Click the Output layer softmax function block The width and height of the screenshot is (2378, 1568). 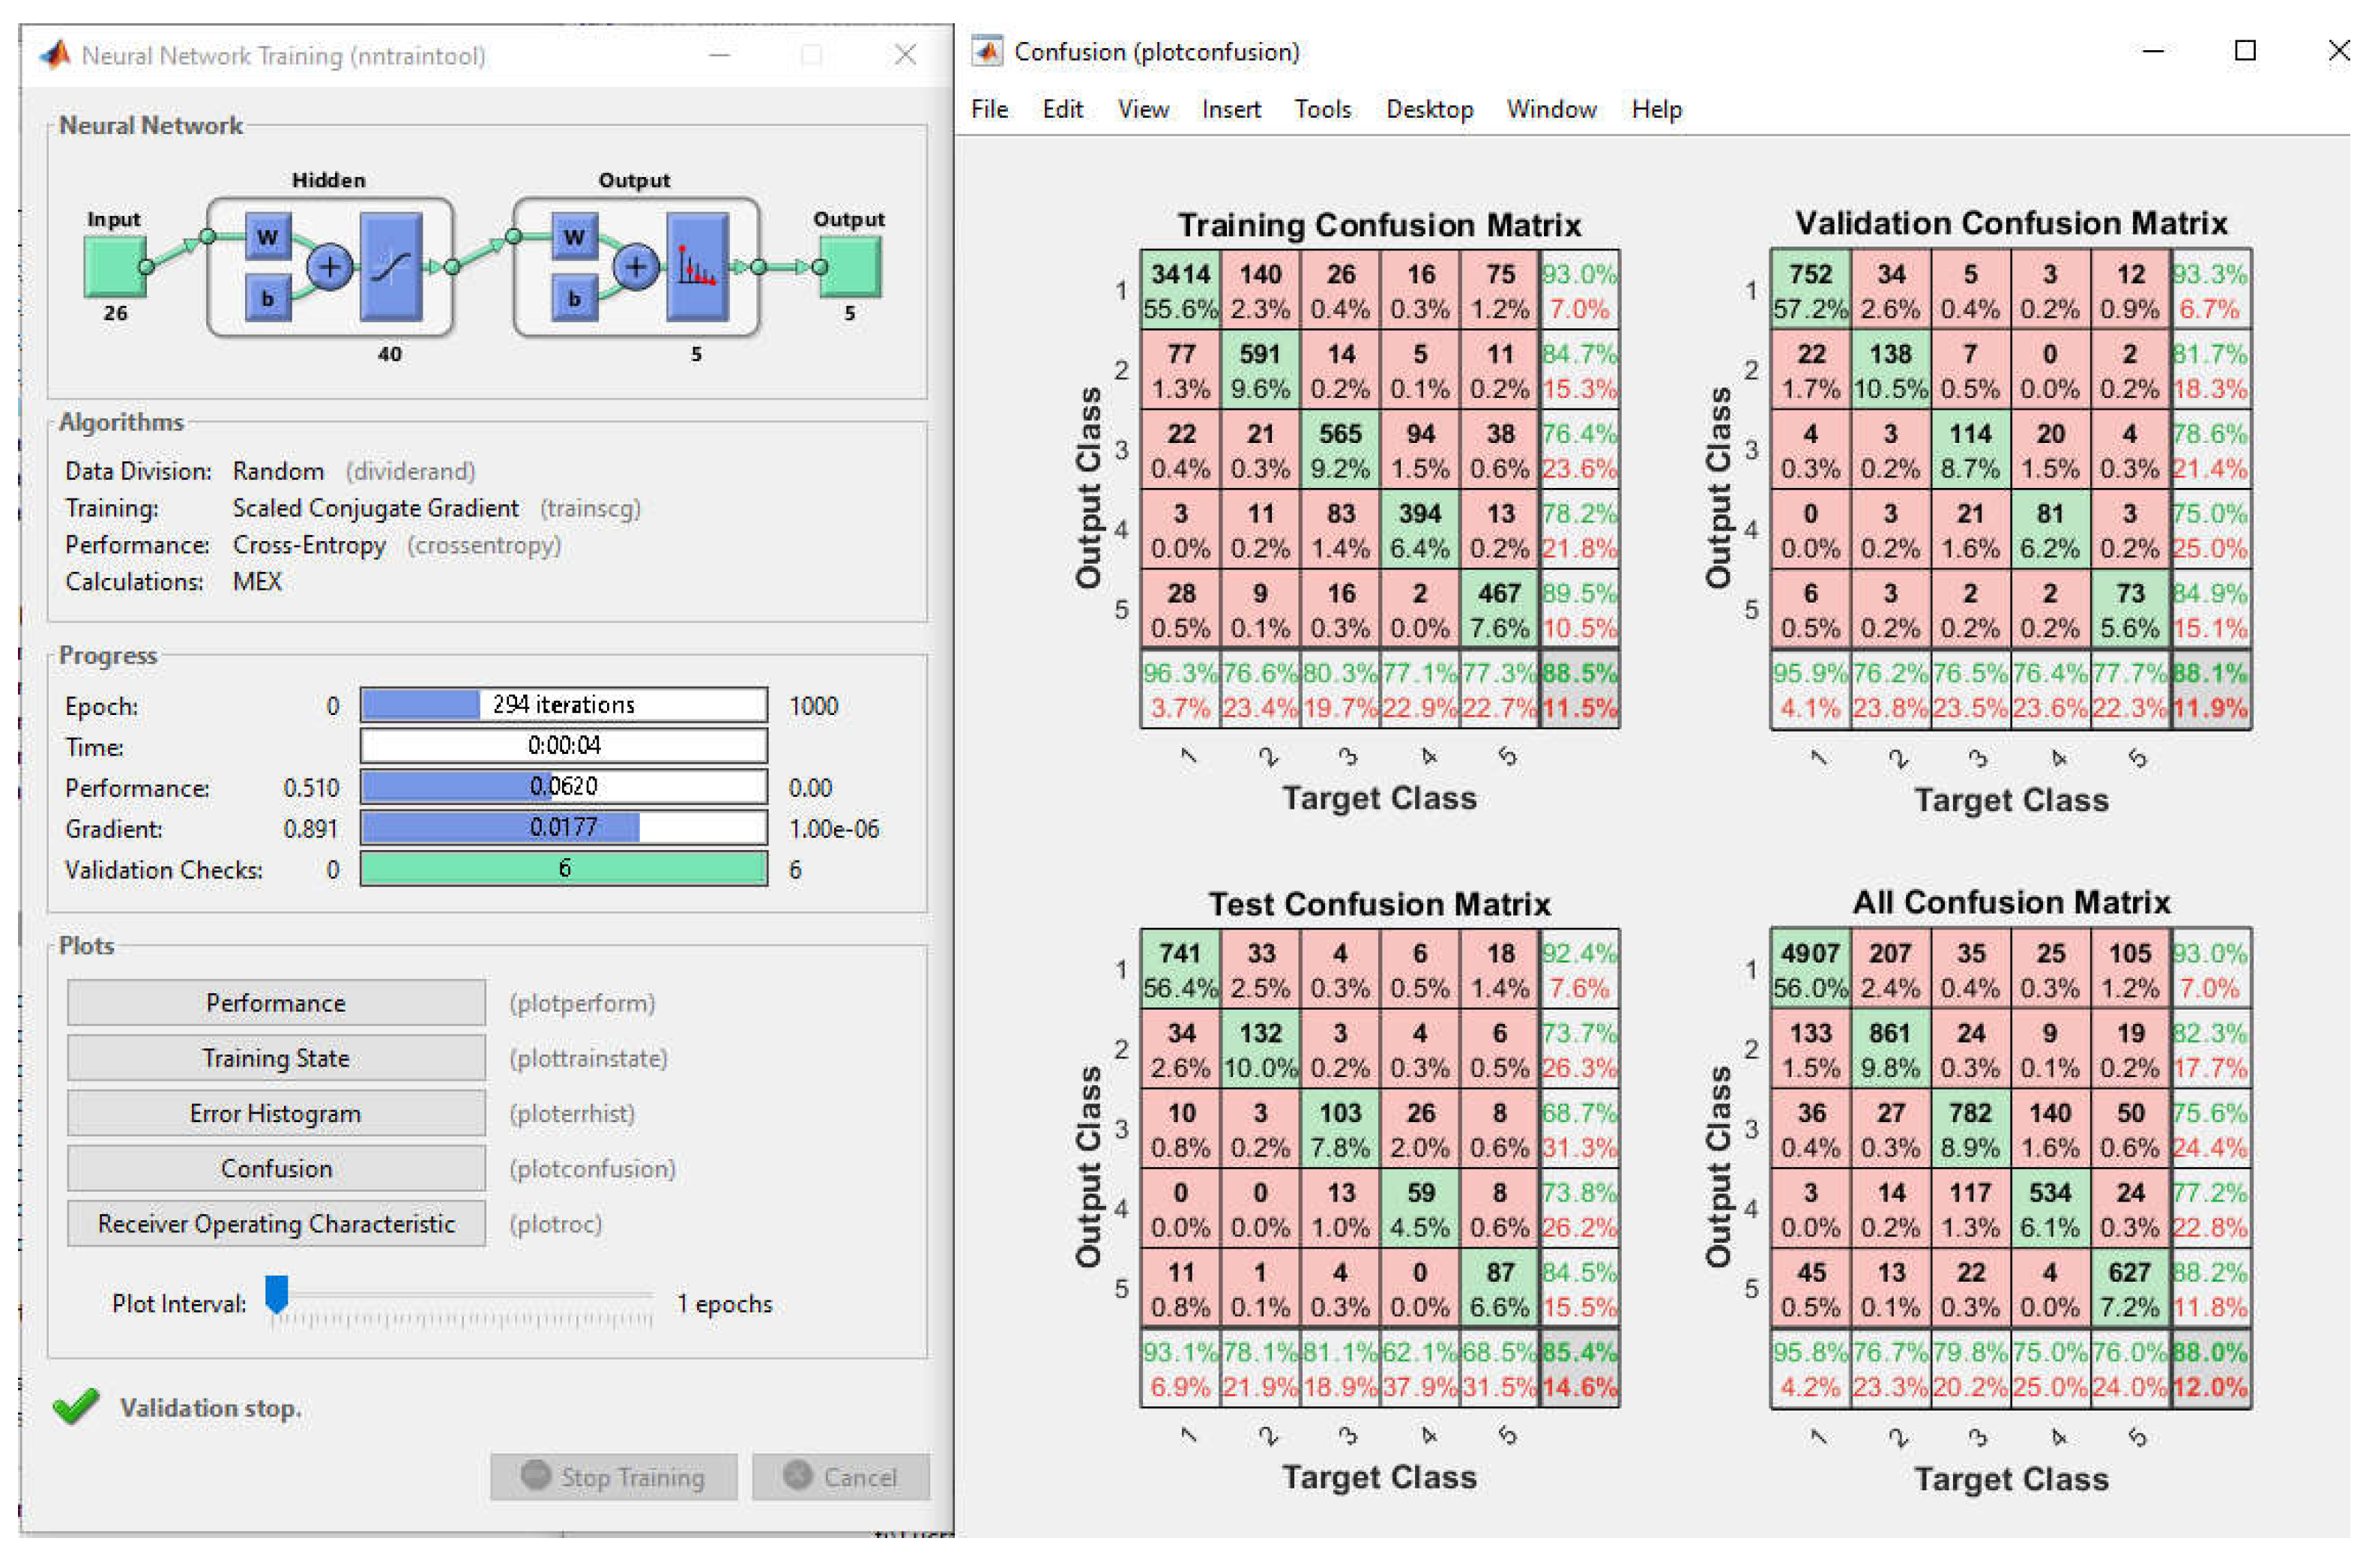tap(697, 266)
